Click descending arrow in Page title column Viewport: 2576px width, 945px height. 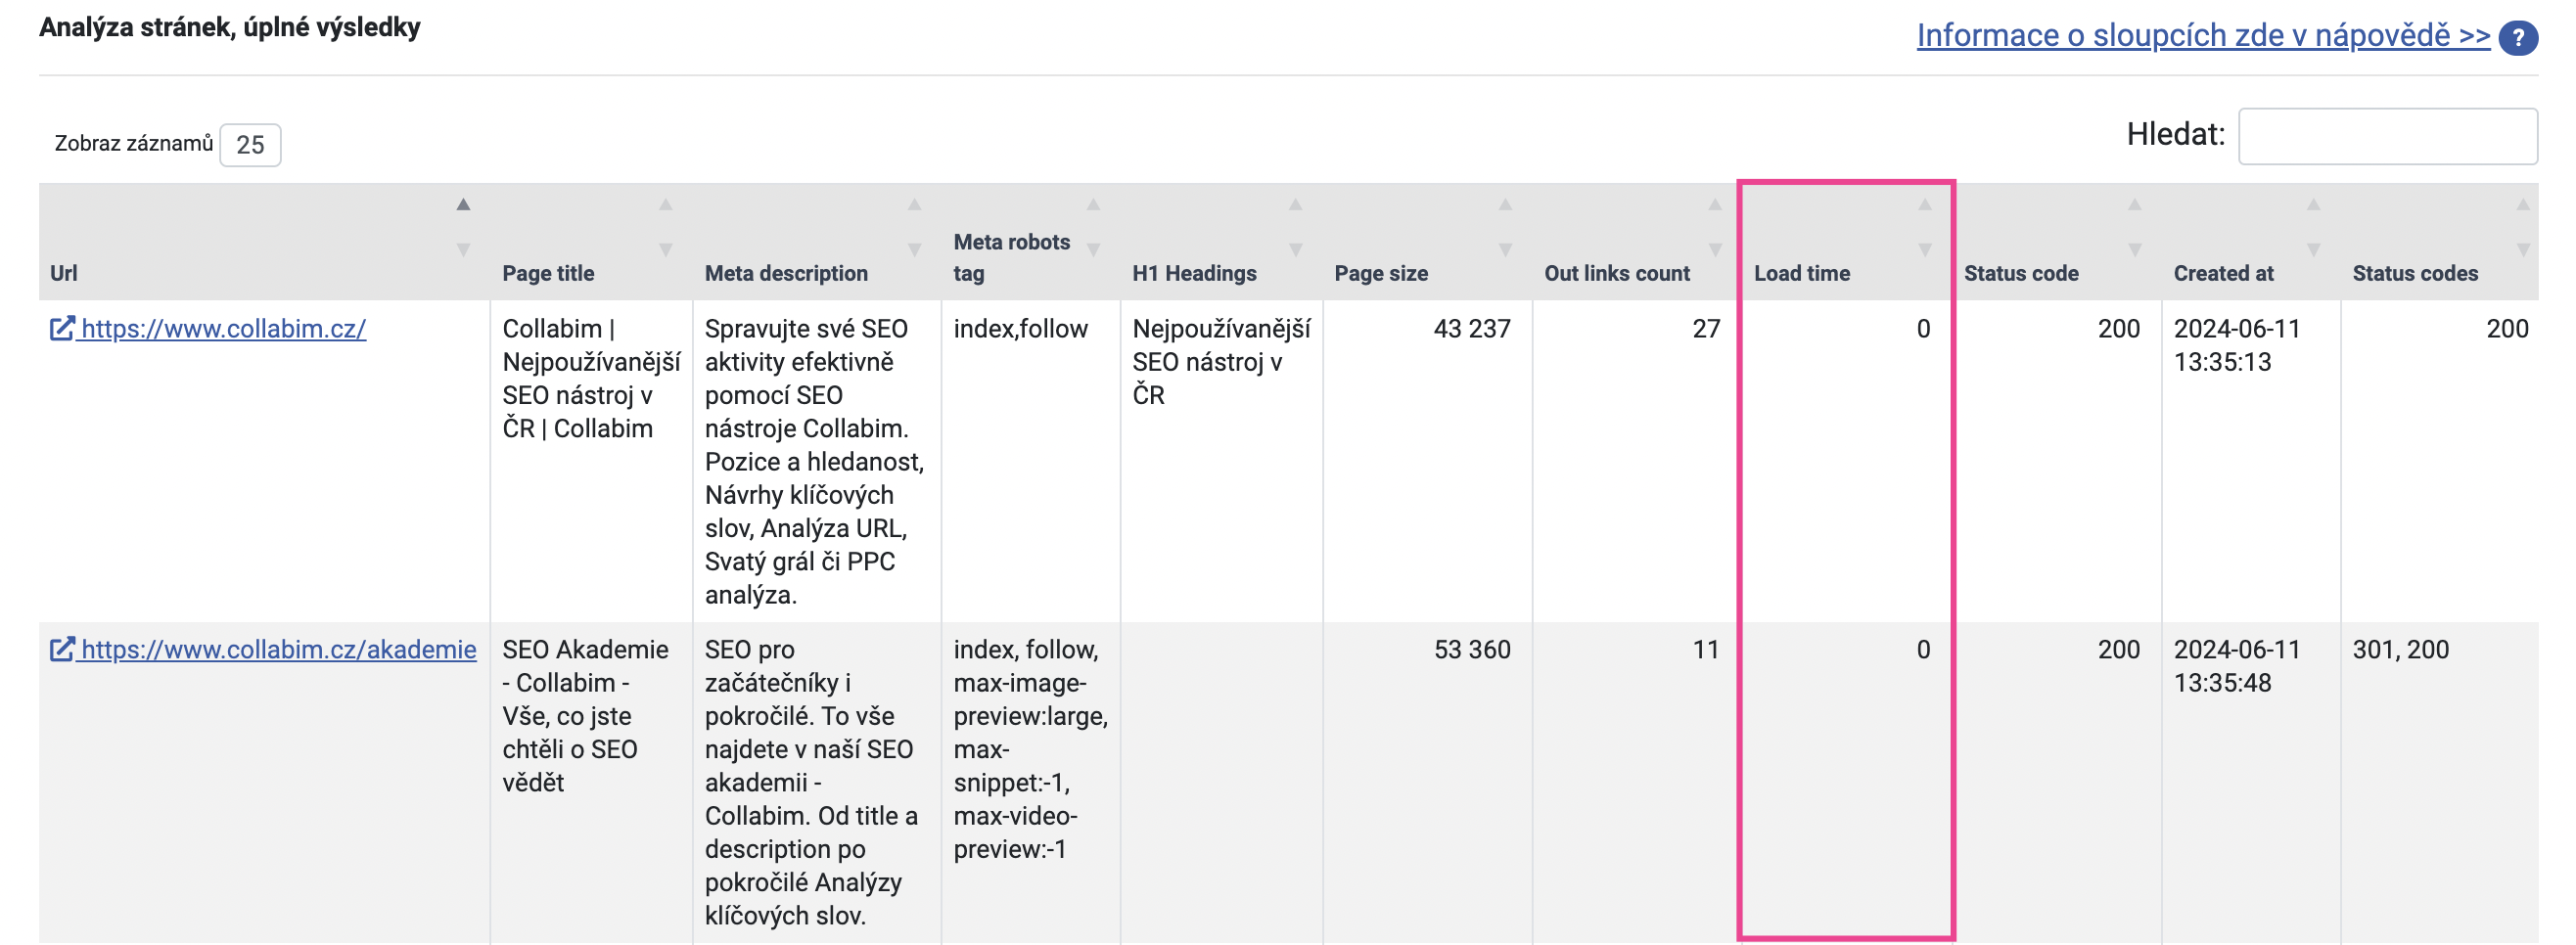(x=665, y=249)
